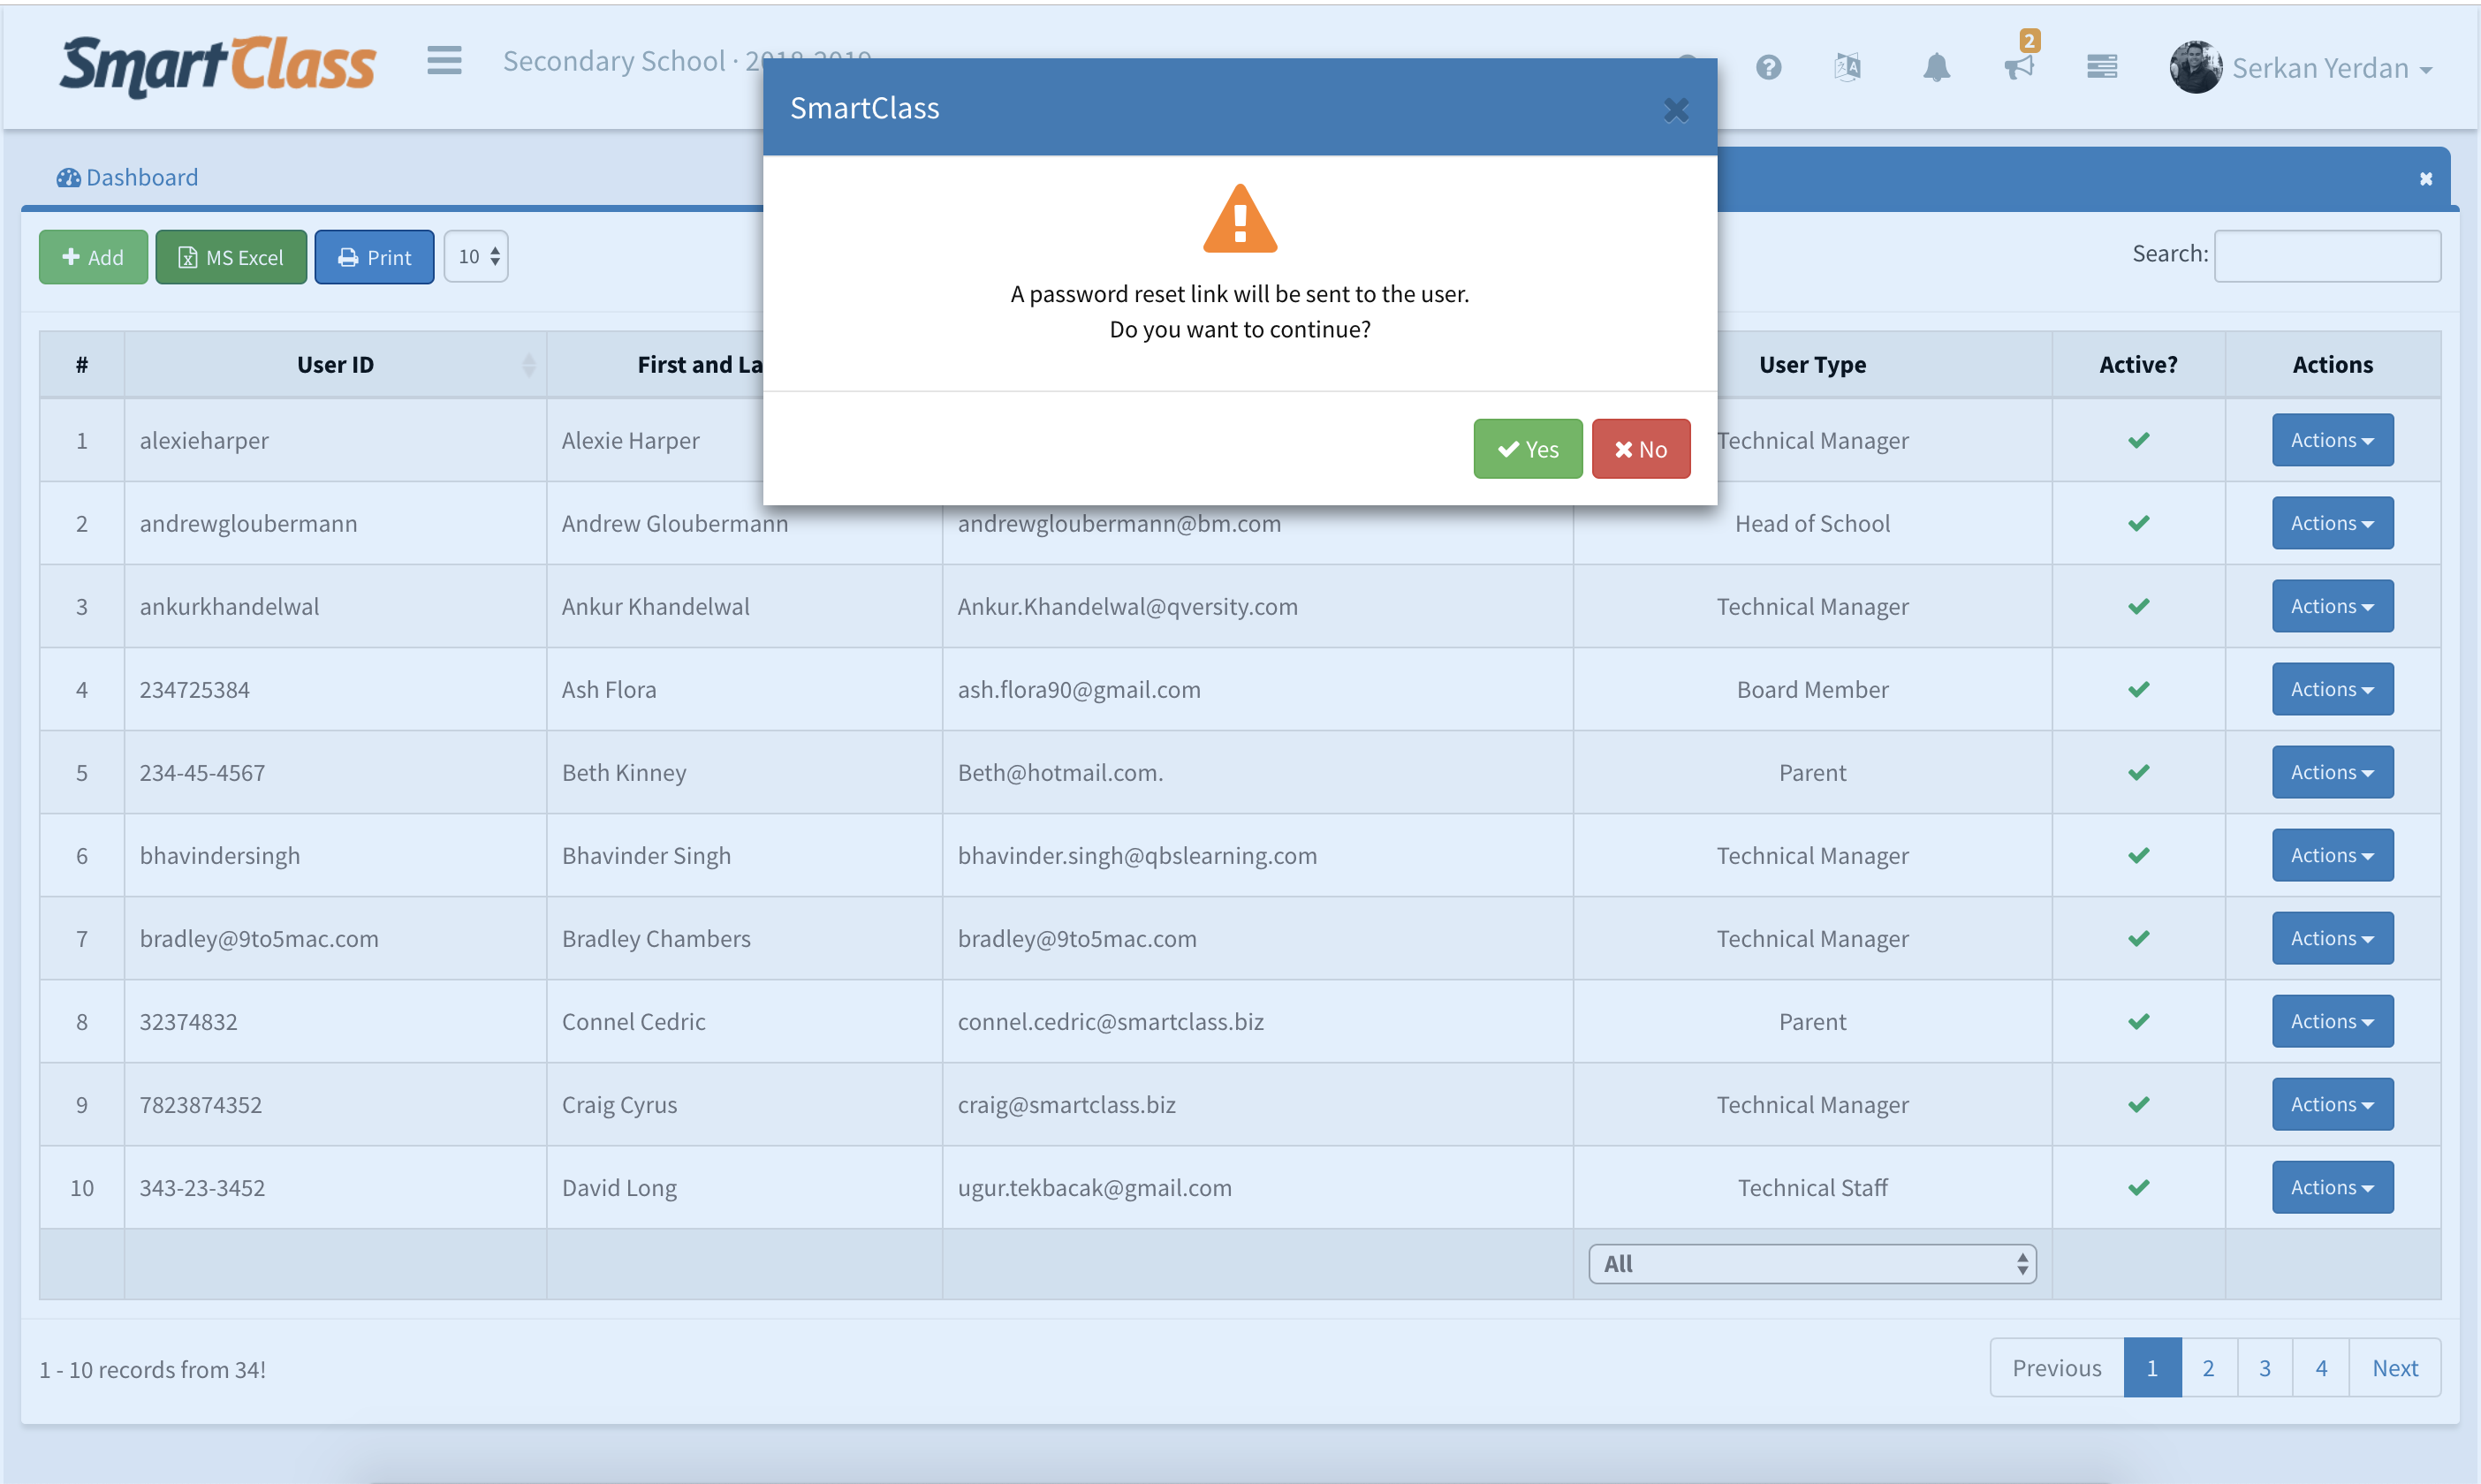Image resolution: width=2481 pixels, height=1484 pixels.
Task: Cancel password reset with No
Action: [1640, 449]
